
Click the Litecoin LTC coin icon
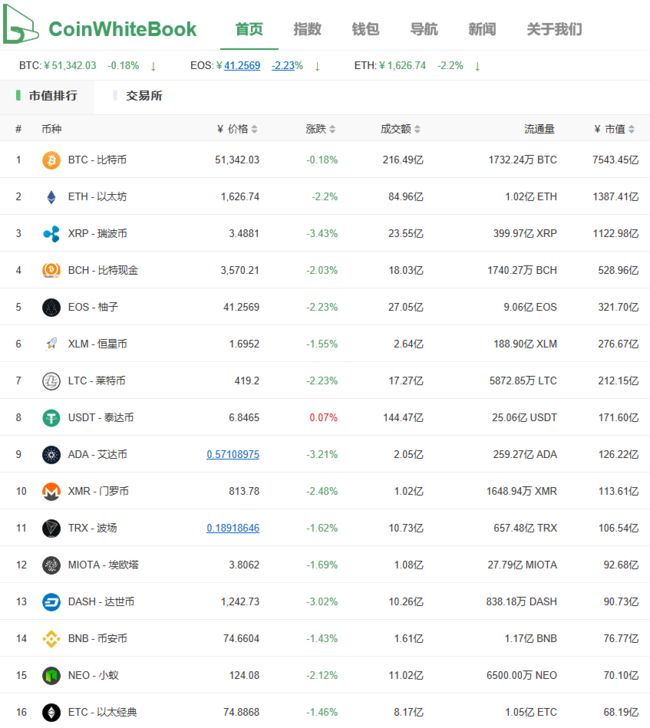(x=51, y=381)
